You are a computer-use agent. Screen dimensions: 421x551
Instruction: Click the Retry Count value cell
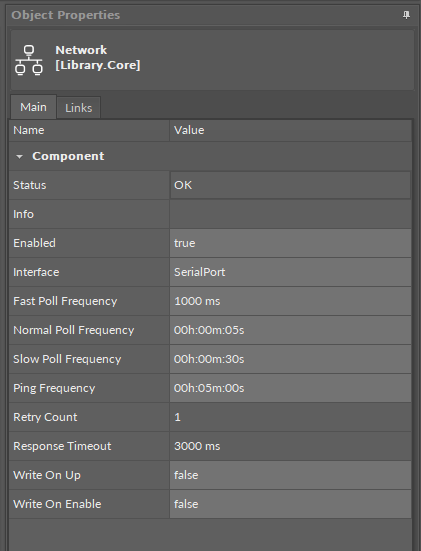tap(290, 417)
